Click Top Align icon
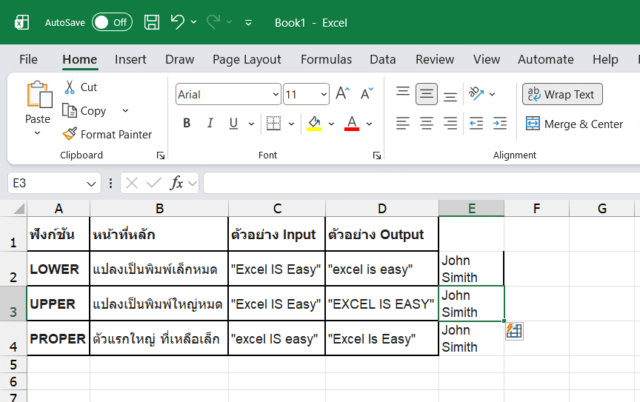 pos(403,92)
